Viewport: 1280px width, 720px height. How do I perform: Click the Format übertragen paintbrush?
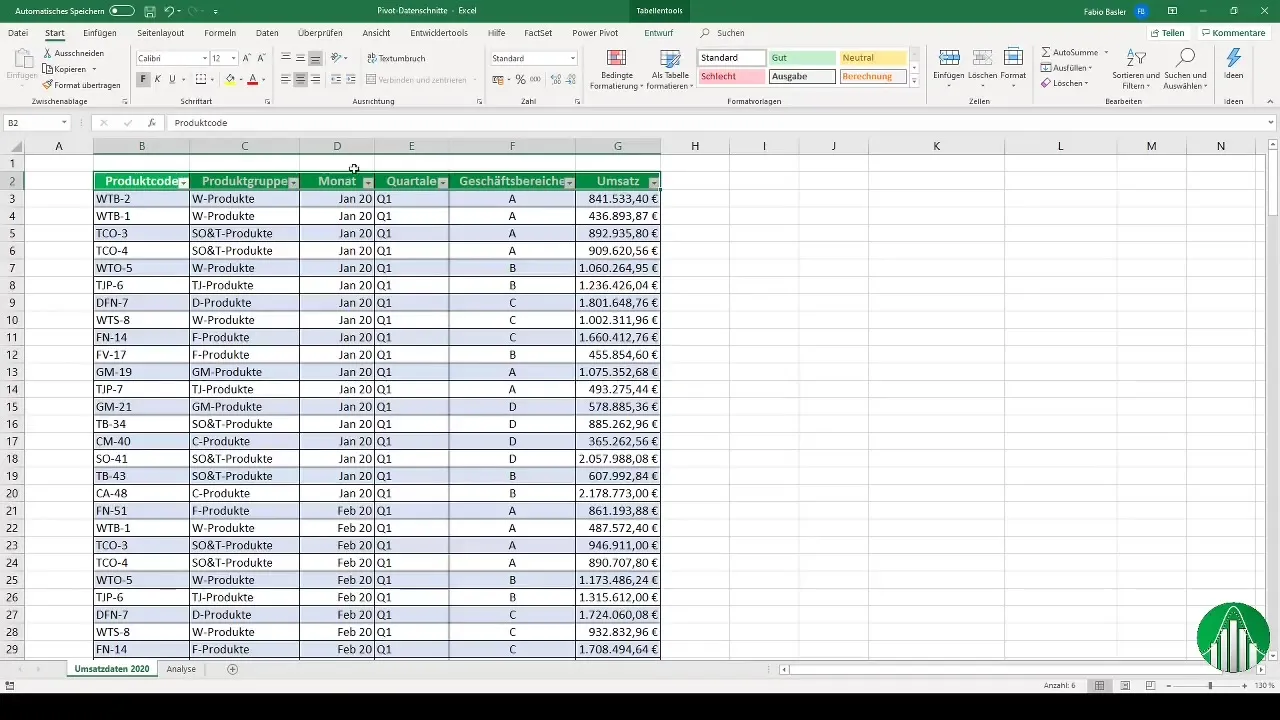tap(47, 85)
